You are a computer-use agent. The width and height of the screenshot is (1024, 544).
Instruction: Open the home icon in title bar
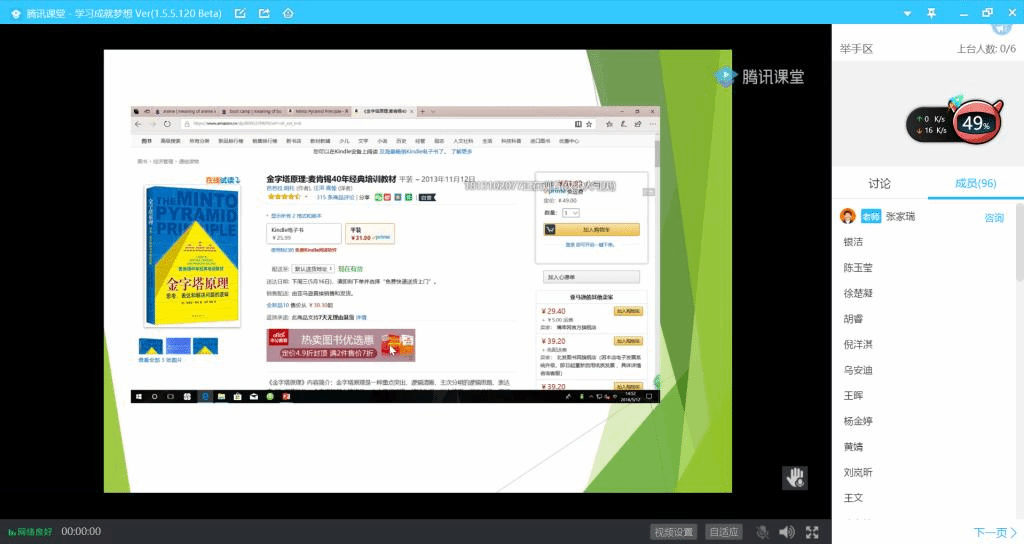288,13
